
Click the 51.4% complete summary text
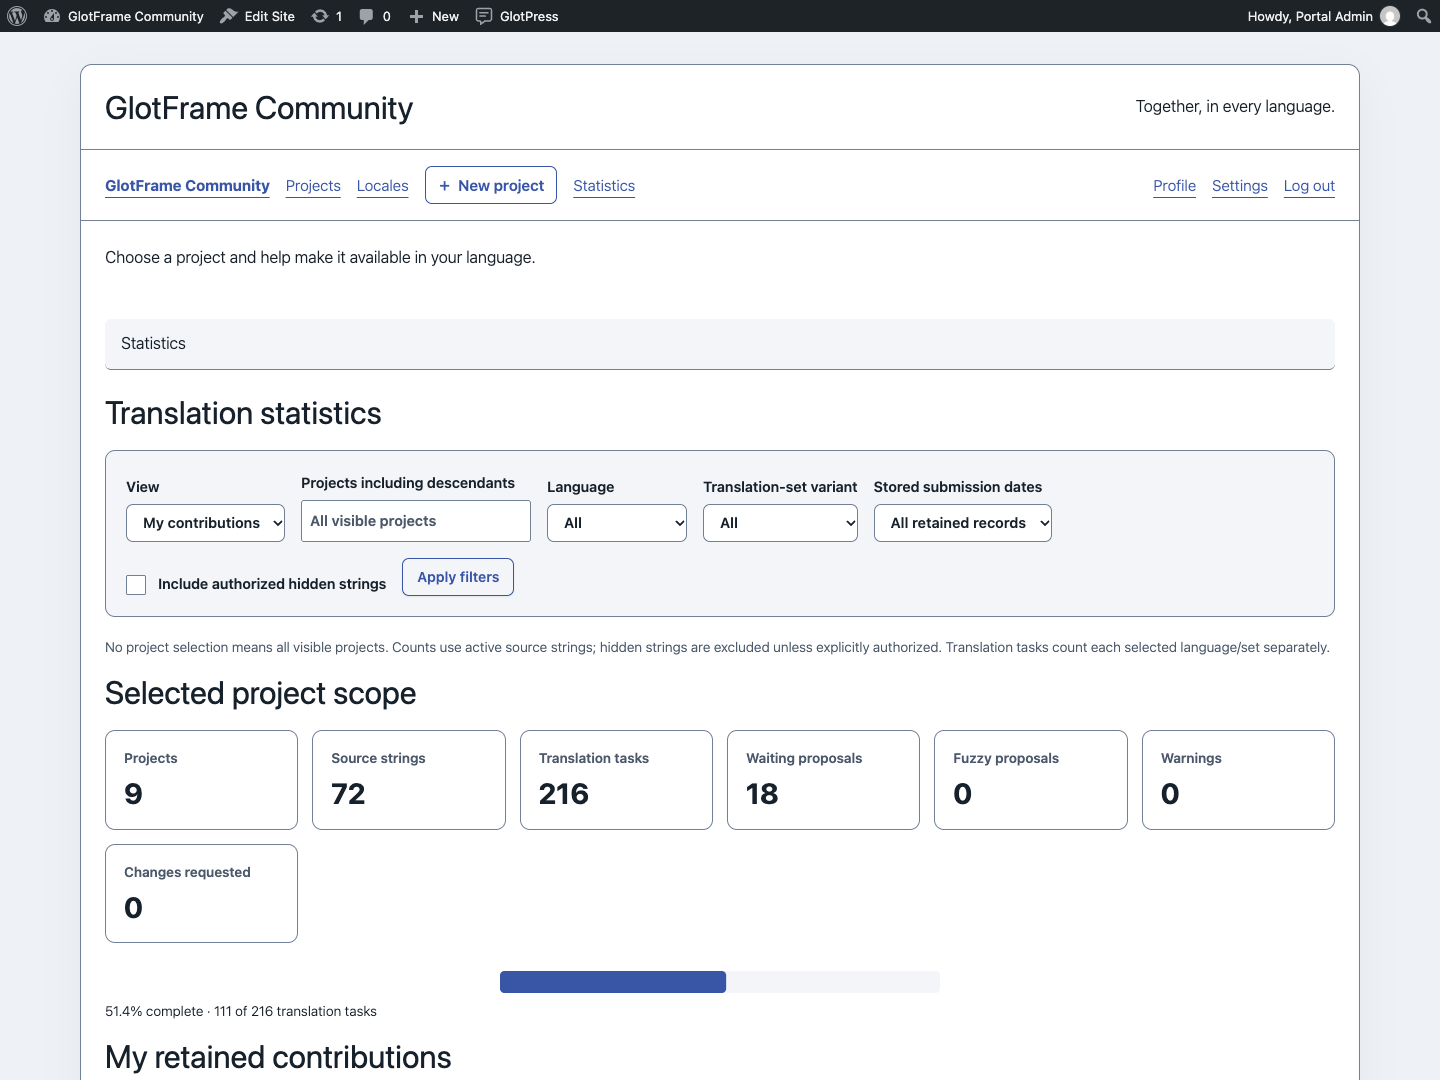241,1011
